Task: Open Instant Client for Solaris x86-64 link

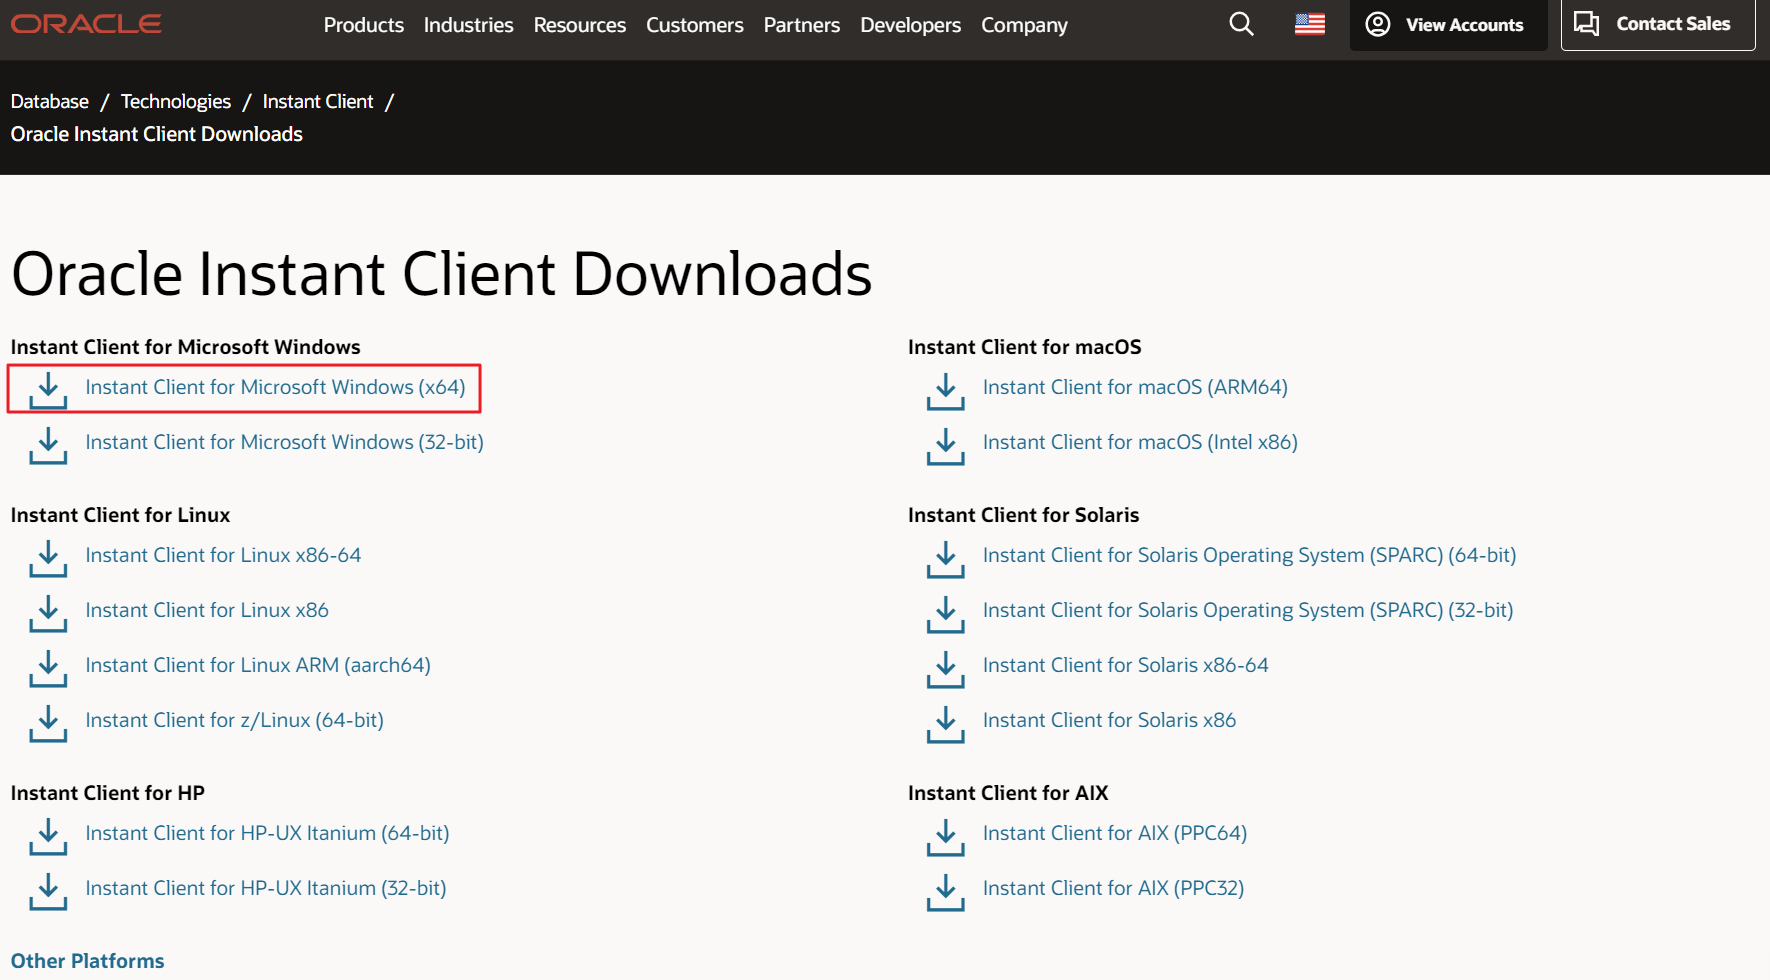Action: point(1126,665)
